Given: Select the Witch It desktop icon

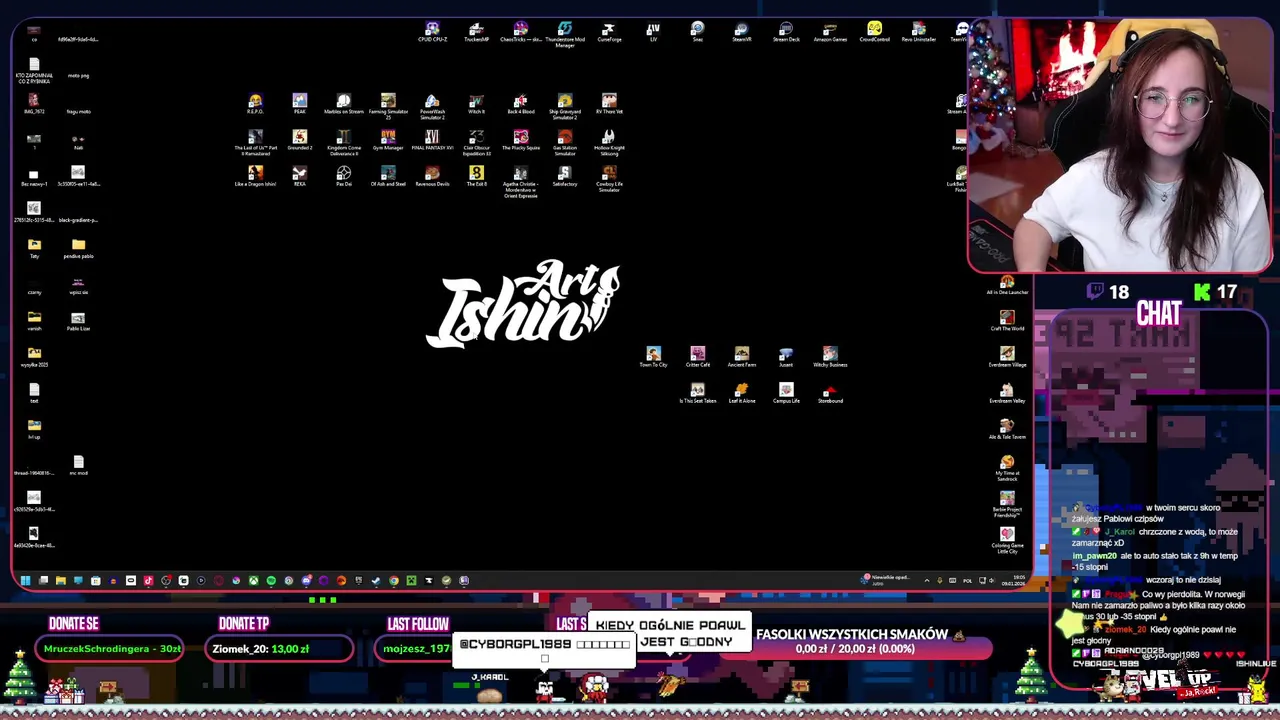Looking at the screenshot, I should click(x=476, y=104).
